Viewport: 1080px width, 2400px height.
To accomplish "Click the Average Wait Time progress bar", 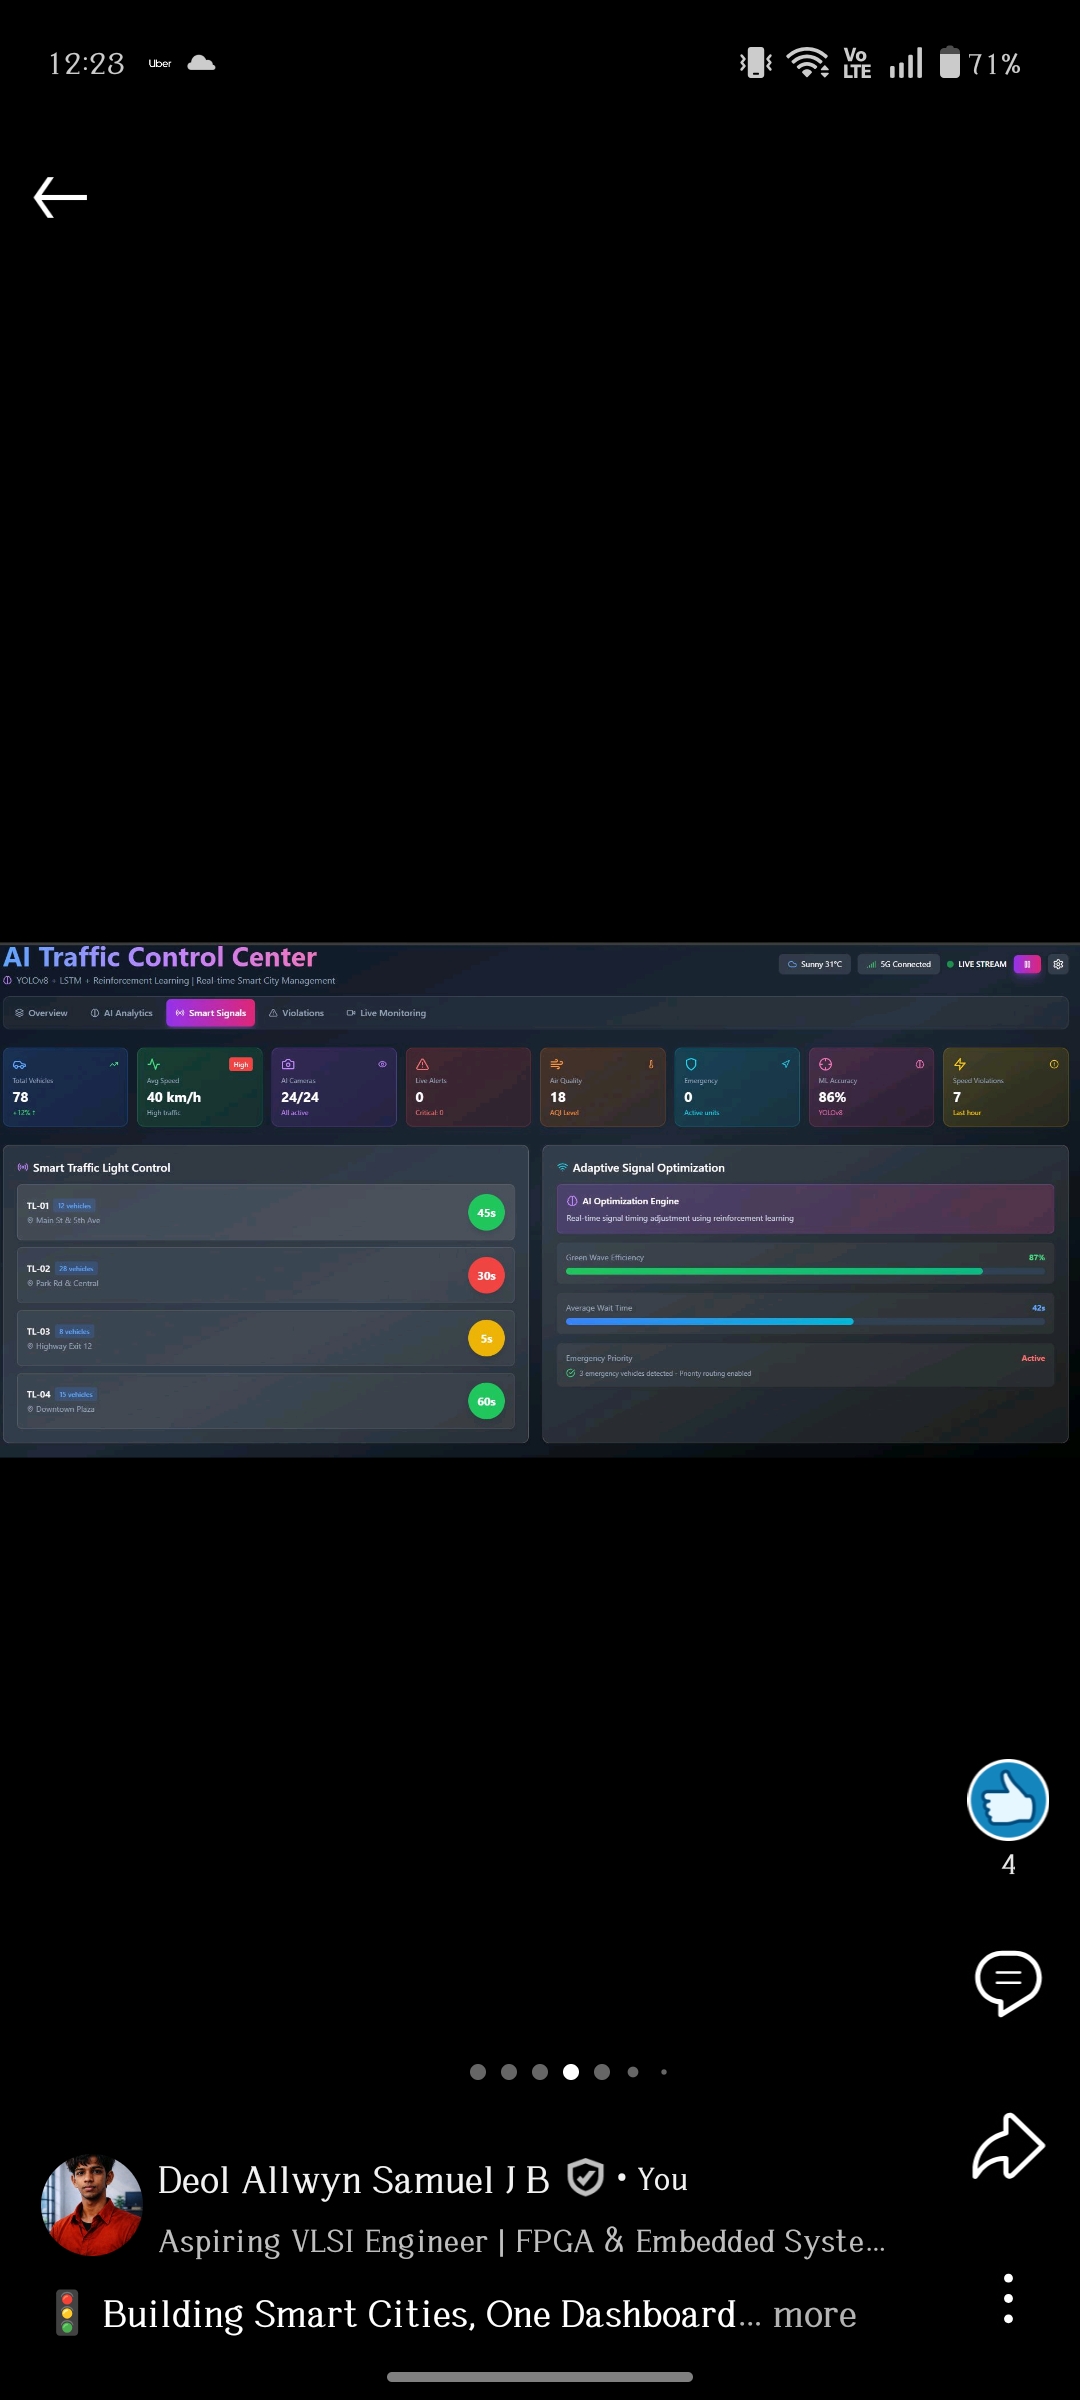I will point(805,1321).
